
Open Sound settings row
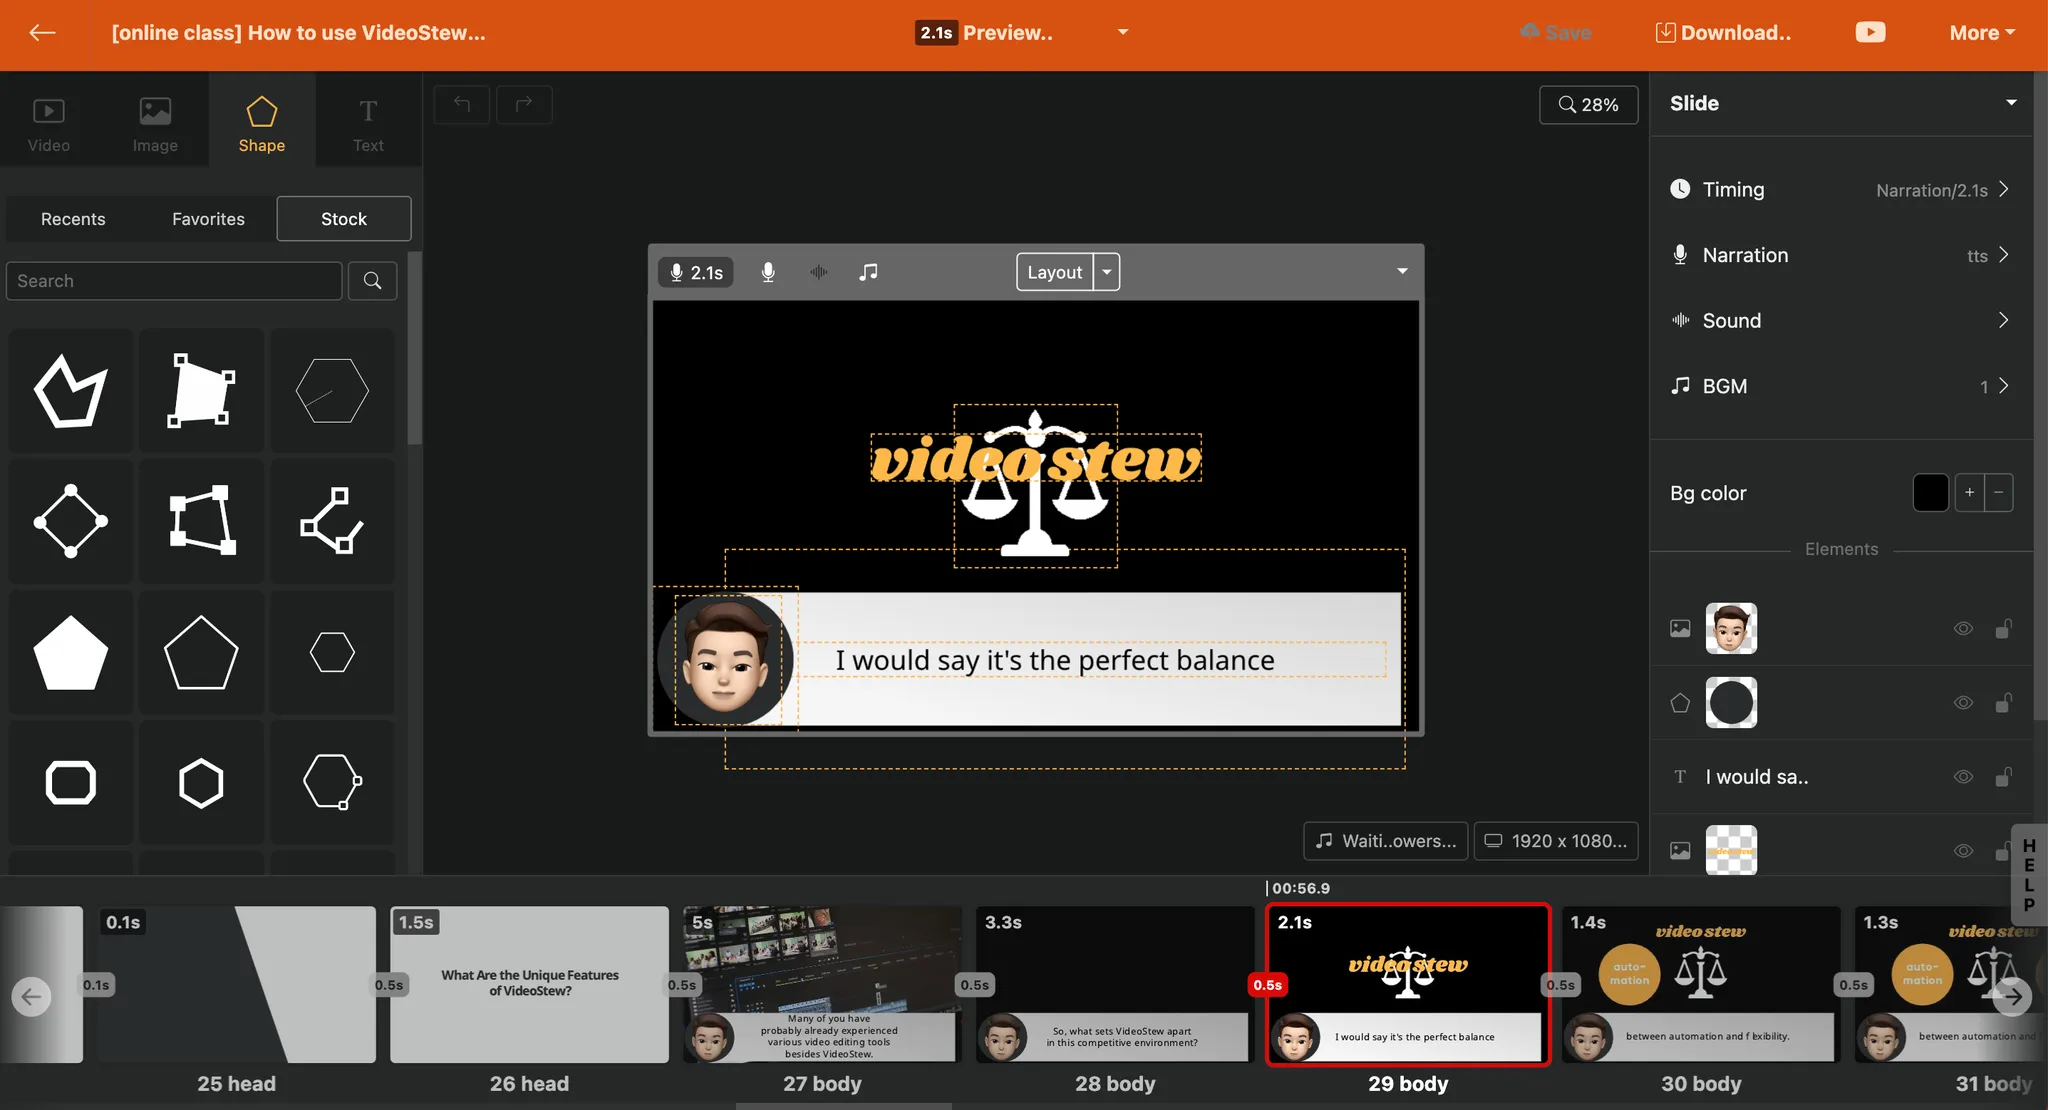pyautogui.click(x=1840, y=320)
